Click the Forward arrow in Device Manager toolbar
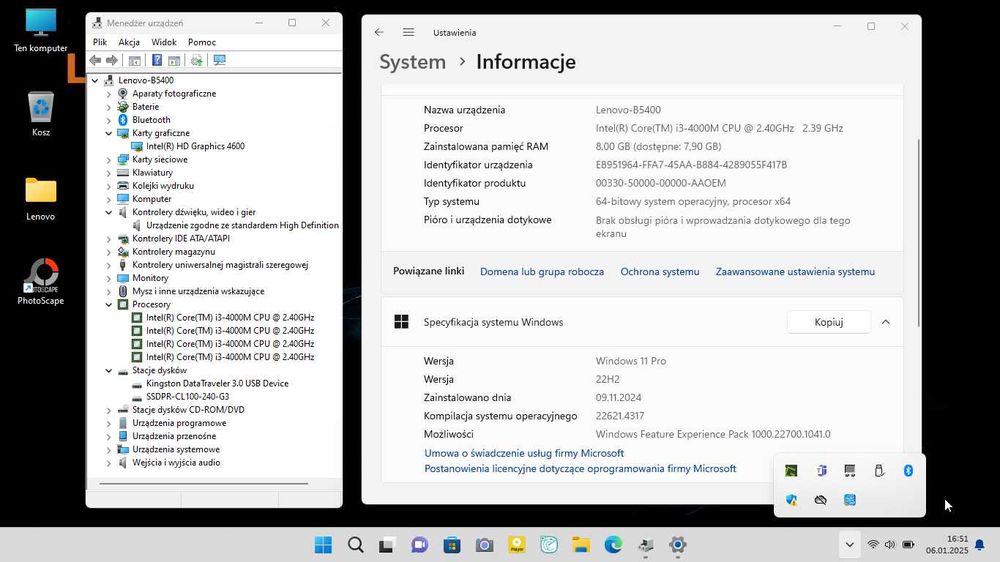Viewport: 1000px width, 562px height. coord(112,60)
